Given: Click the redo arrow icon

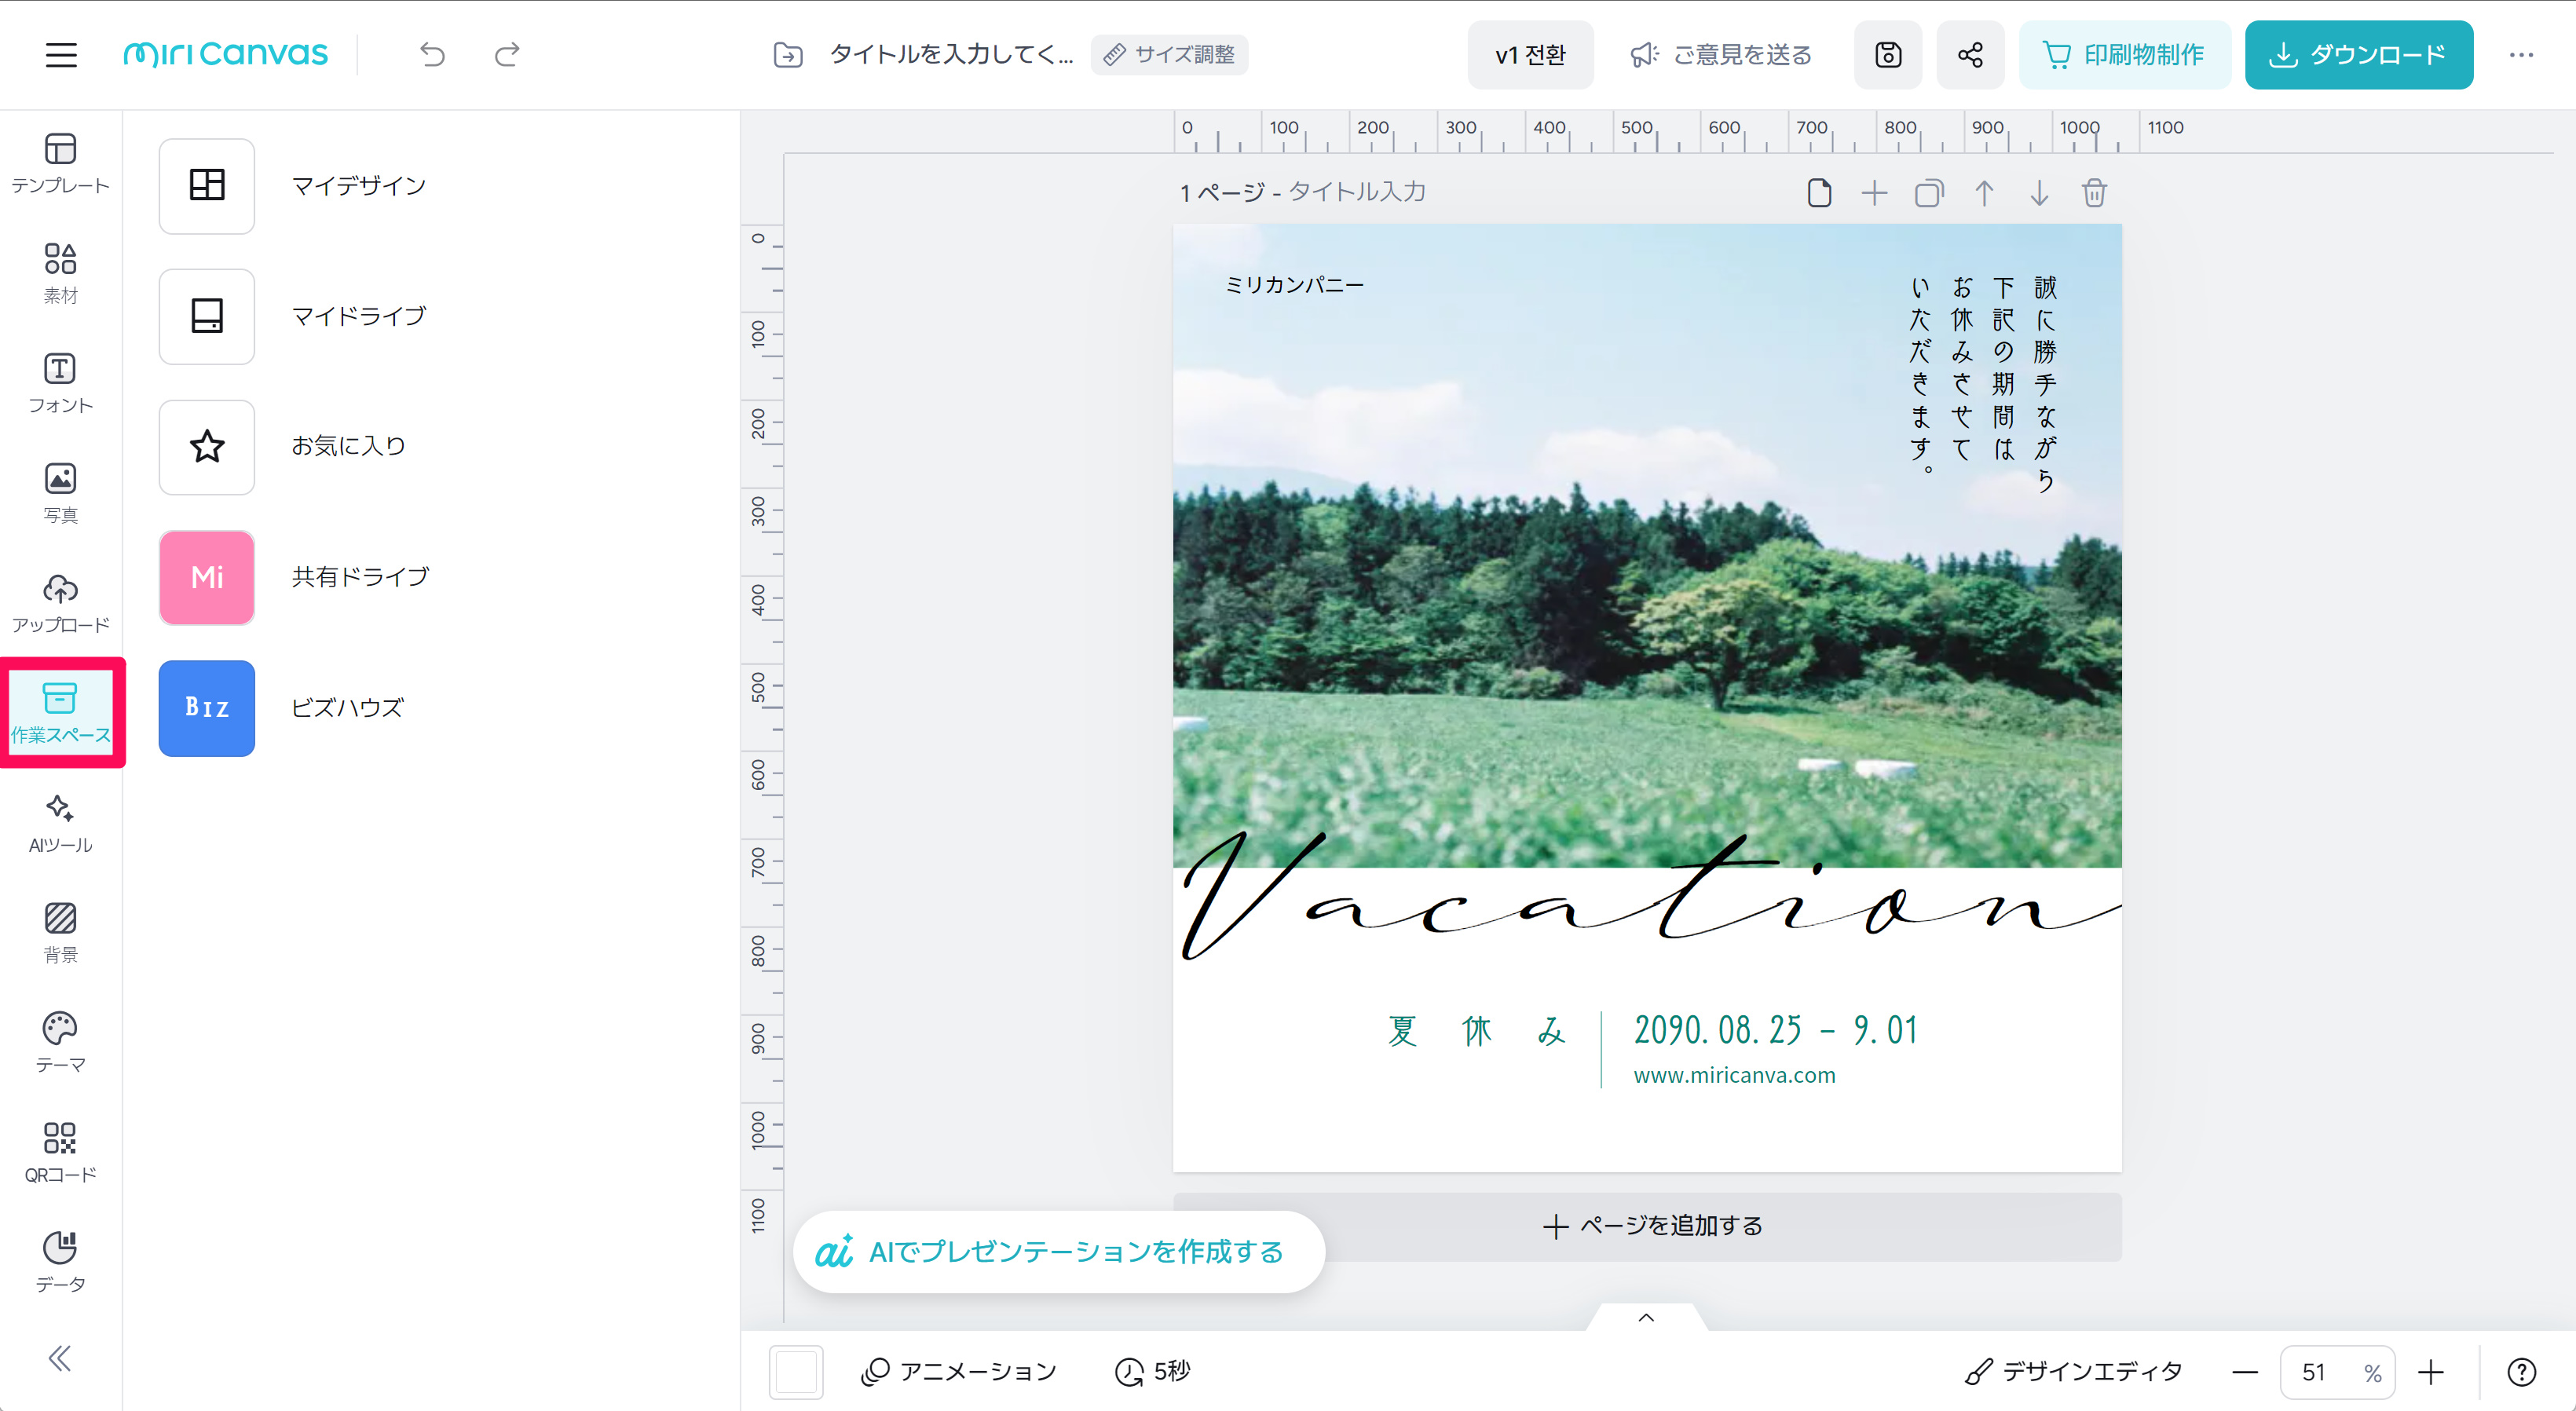Looking at the screenshot, I should point(507,54).
